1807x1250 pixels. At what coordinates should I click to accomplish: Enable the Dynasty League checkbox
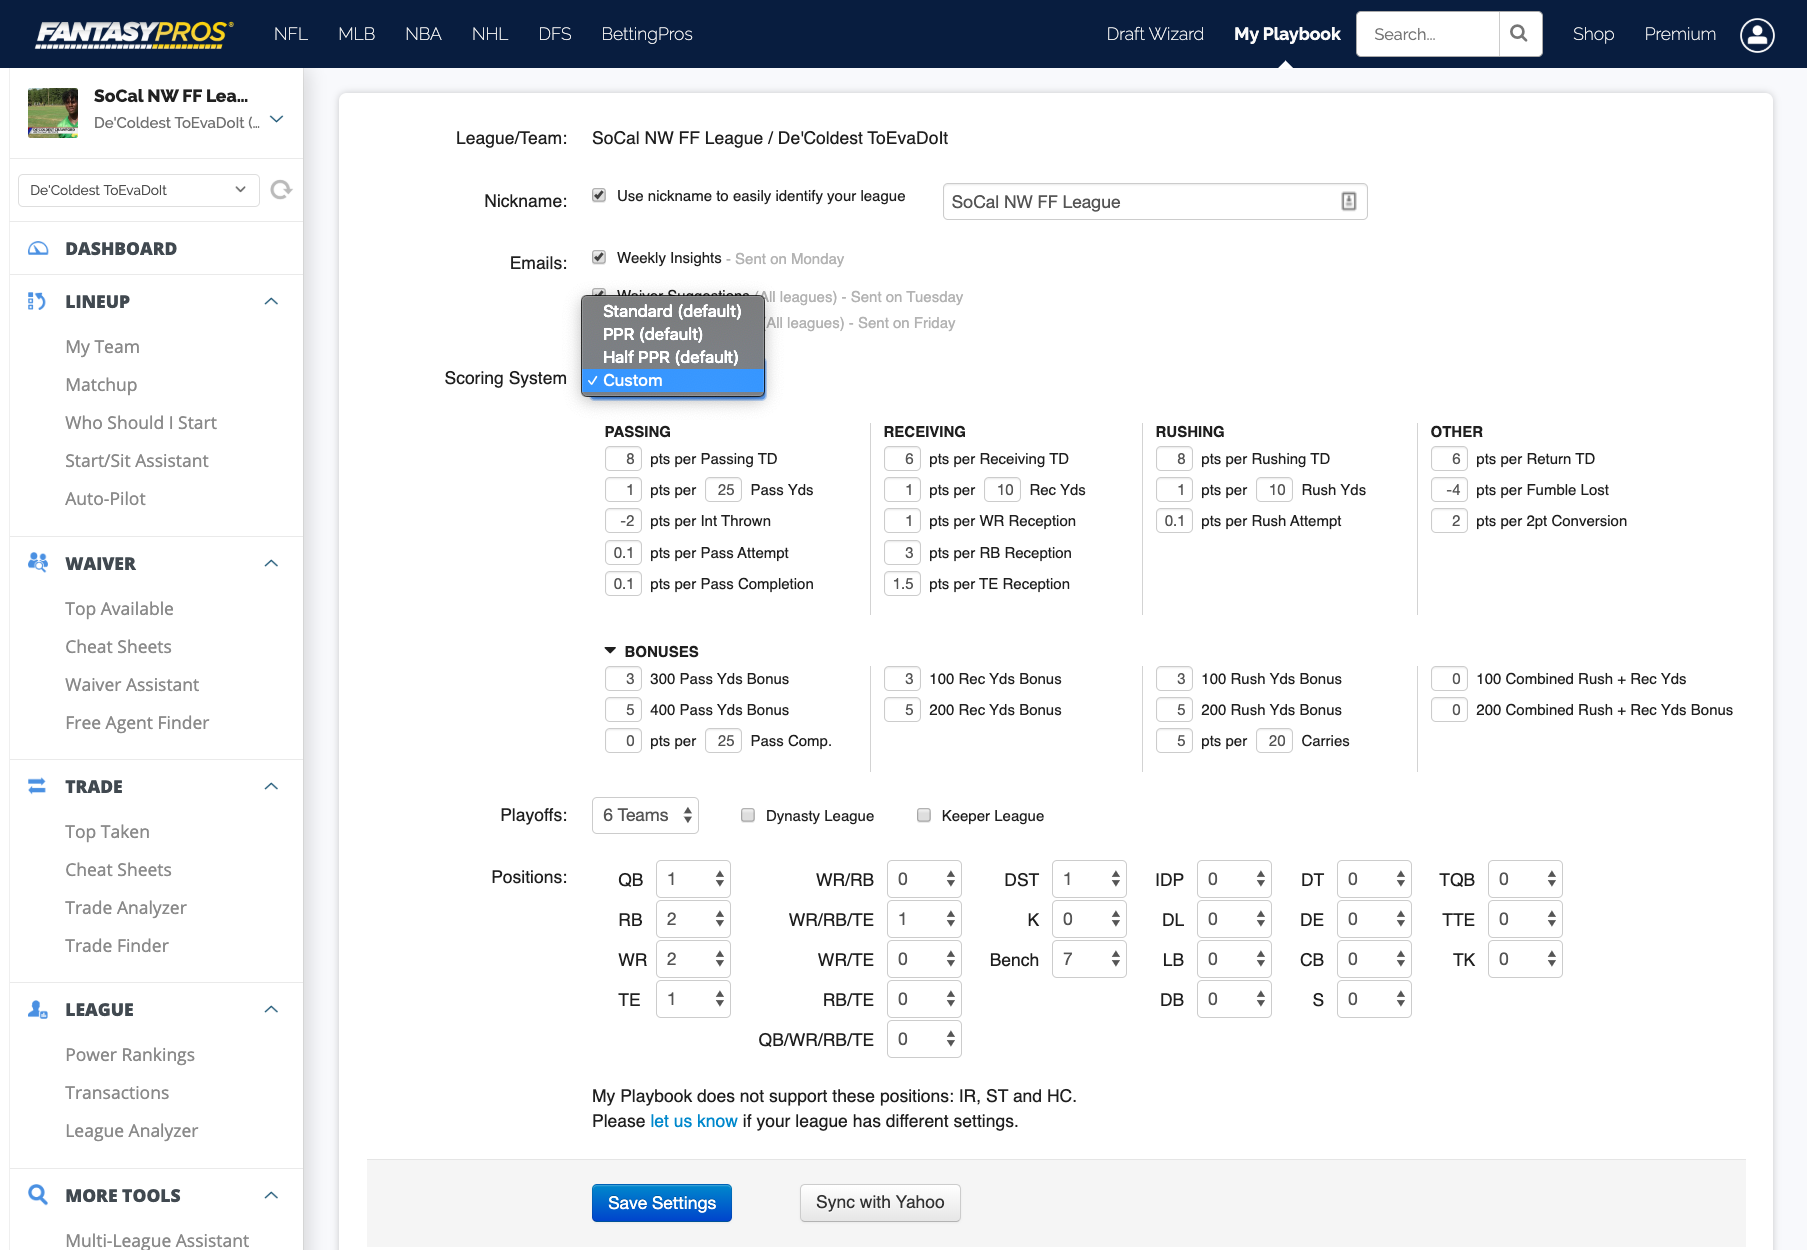pyautogui.click(x=748, y=815)
